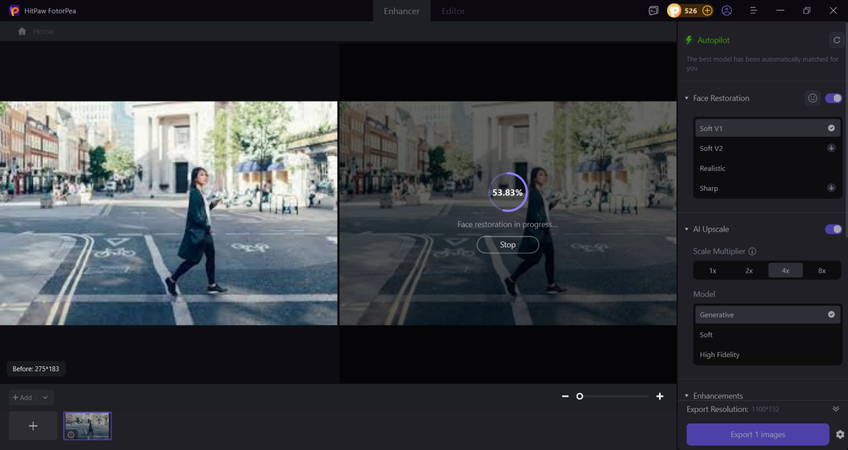This screenshot has width=848, height=450.
Task: Add more credits with the plus coin icon
Action: tap(707, 10)
